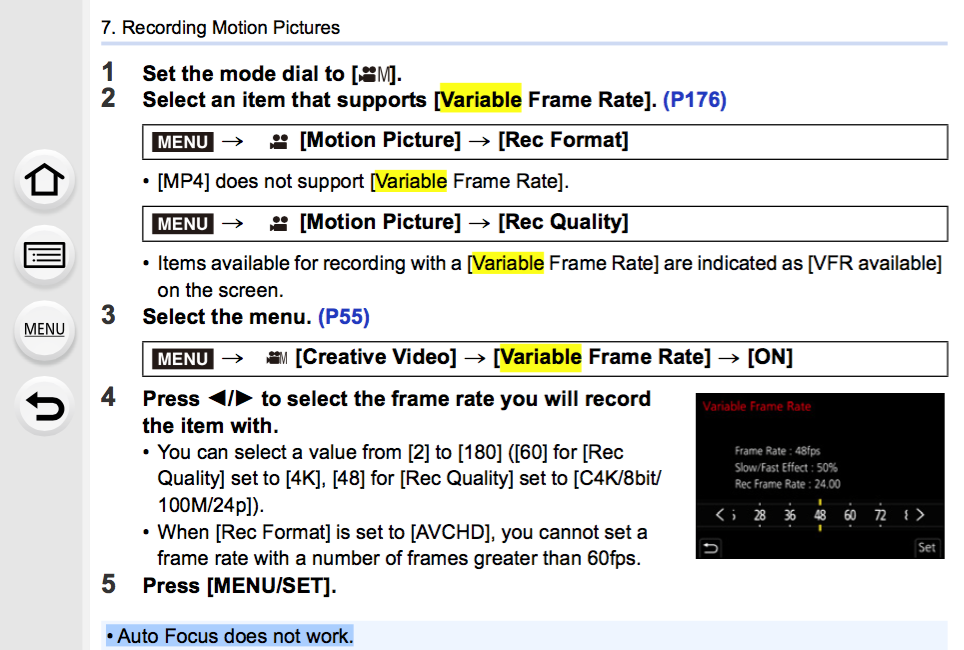The image size is (964, 650).
Task: Click the 48 mark on frame rate scale
Action: (x=820, y=515)
